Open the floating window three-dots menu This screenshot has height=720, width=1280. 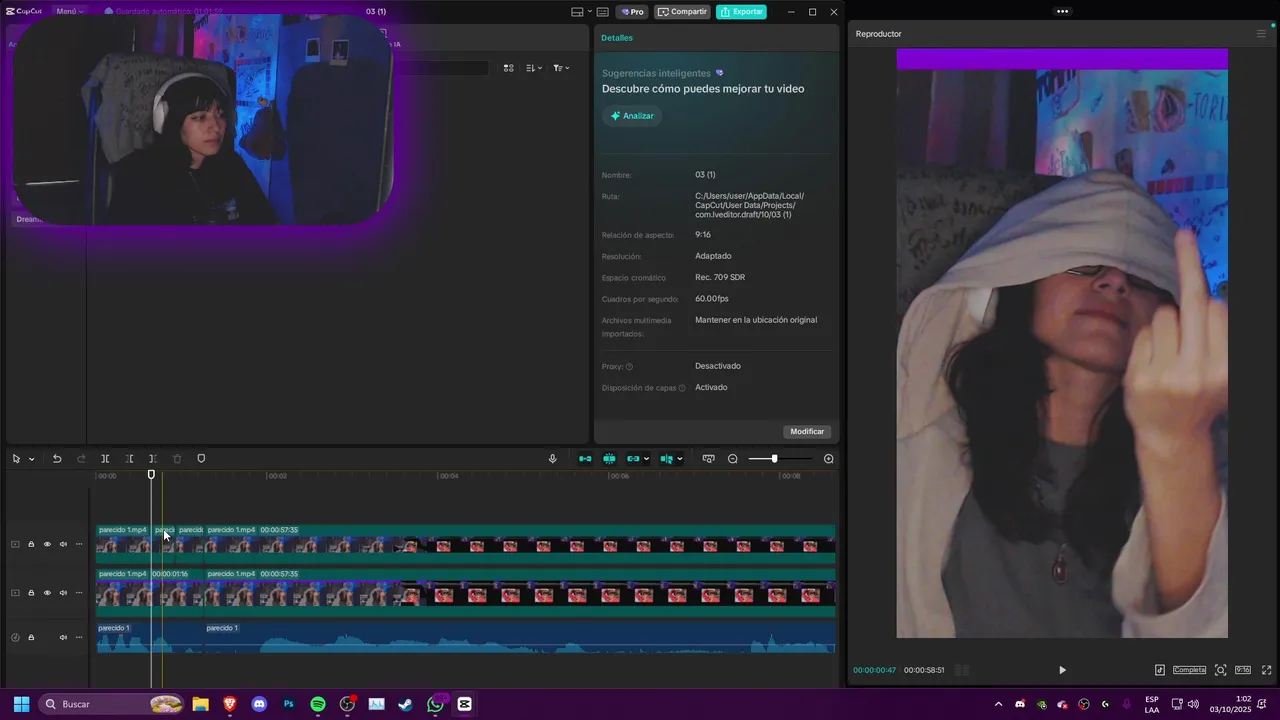1062,12
